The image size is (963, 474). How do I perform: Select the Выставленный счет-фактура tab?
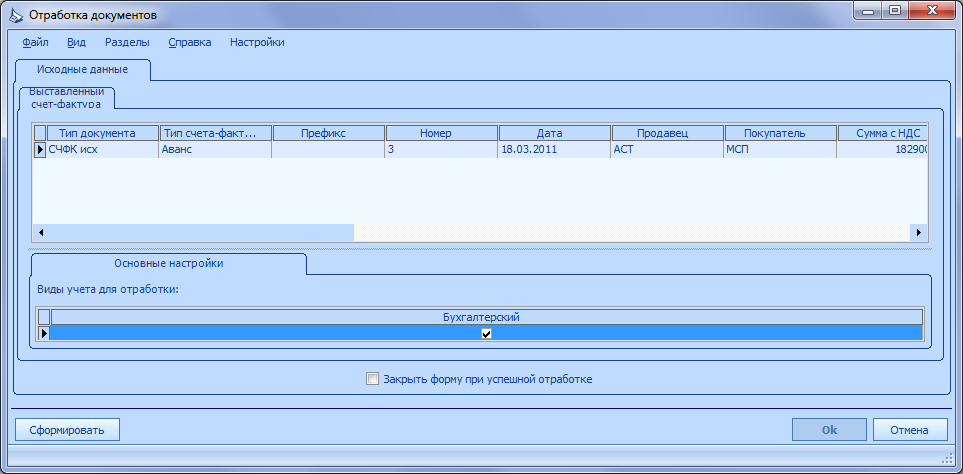click(x=66, y=98)
